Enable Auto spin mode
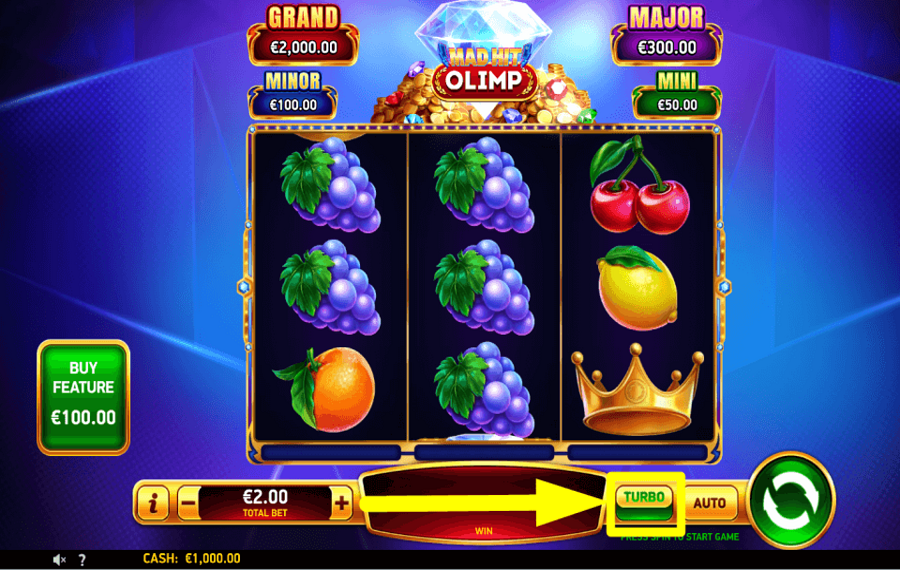900x570 pixels. [710, 503]
